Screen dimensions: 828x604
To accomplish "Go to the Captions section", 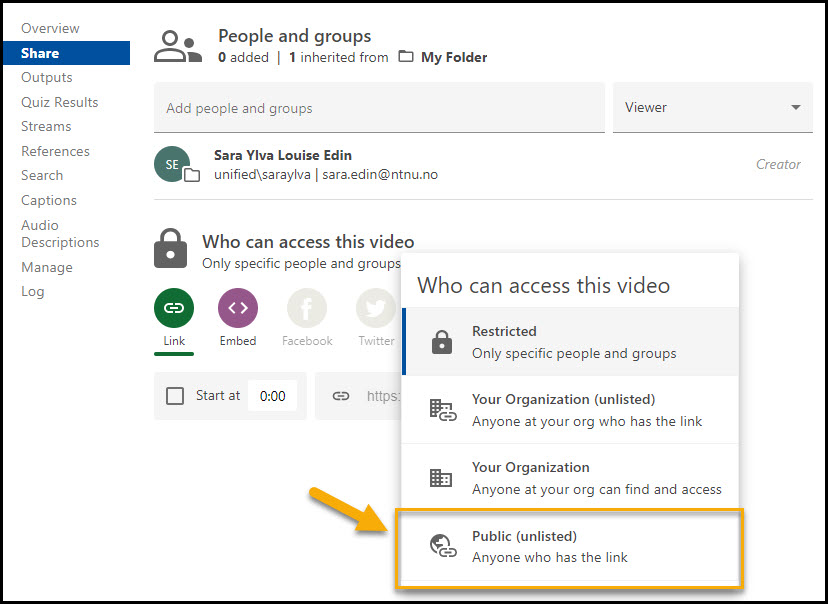I will tap(49, 200).
